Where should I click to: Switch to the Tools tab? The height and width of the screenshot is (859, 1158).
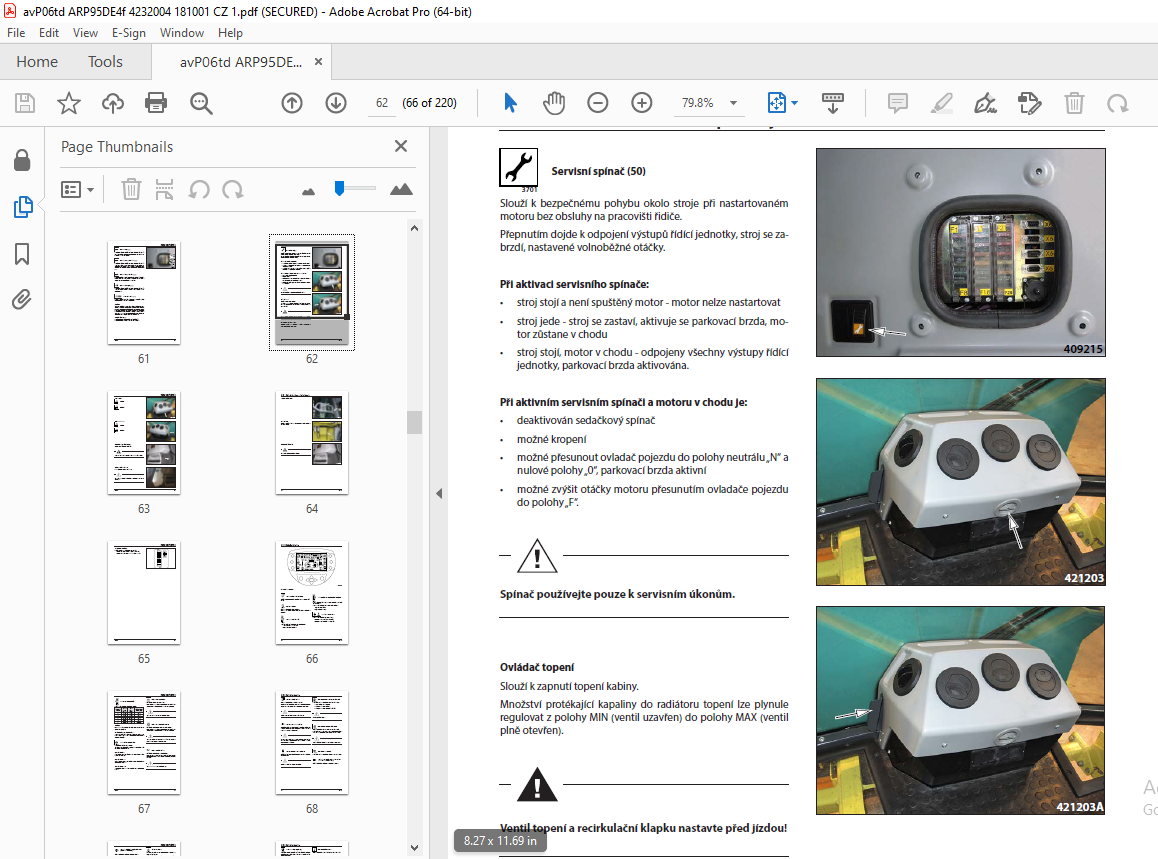pos(105,62)
